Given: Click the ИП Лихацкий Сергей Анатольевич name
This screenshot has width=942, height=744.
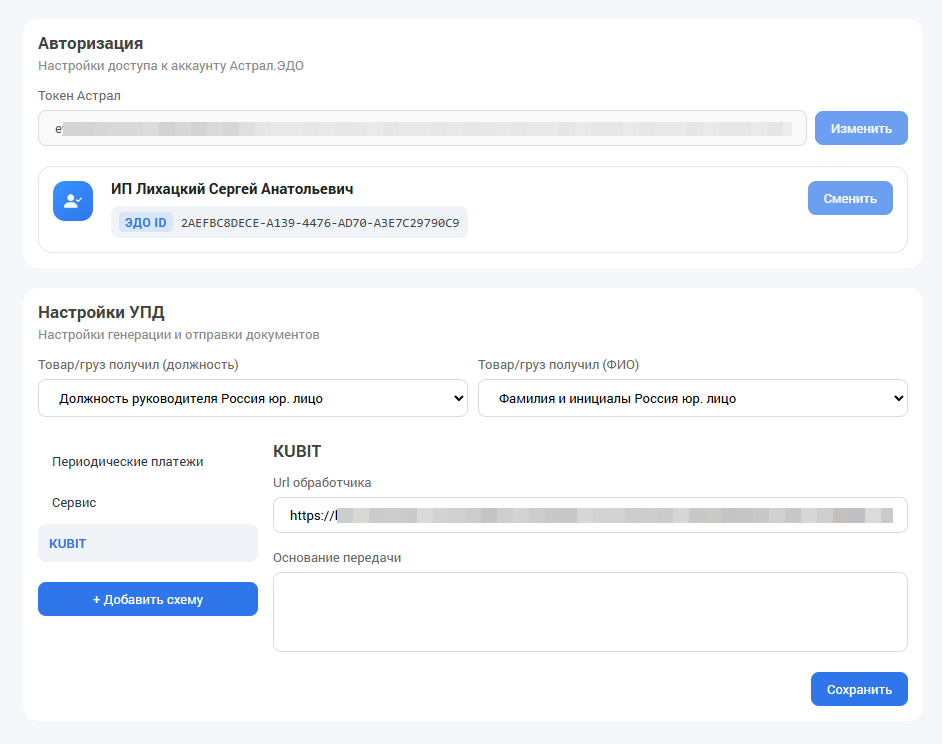Looking at the screenshot, I should coord(232,189).
